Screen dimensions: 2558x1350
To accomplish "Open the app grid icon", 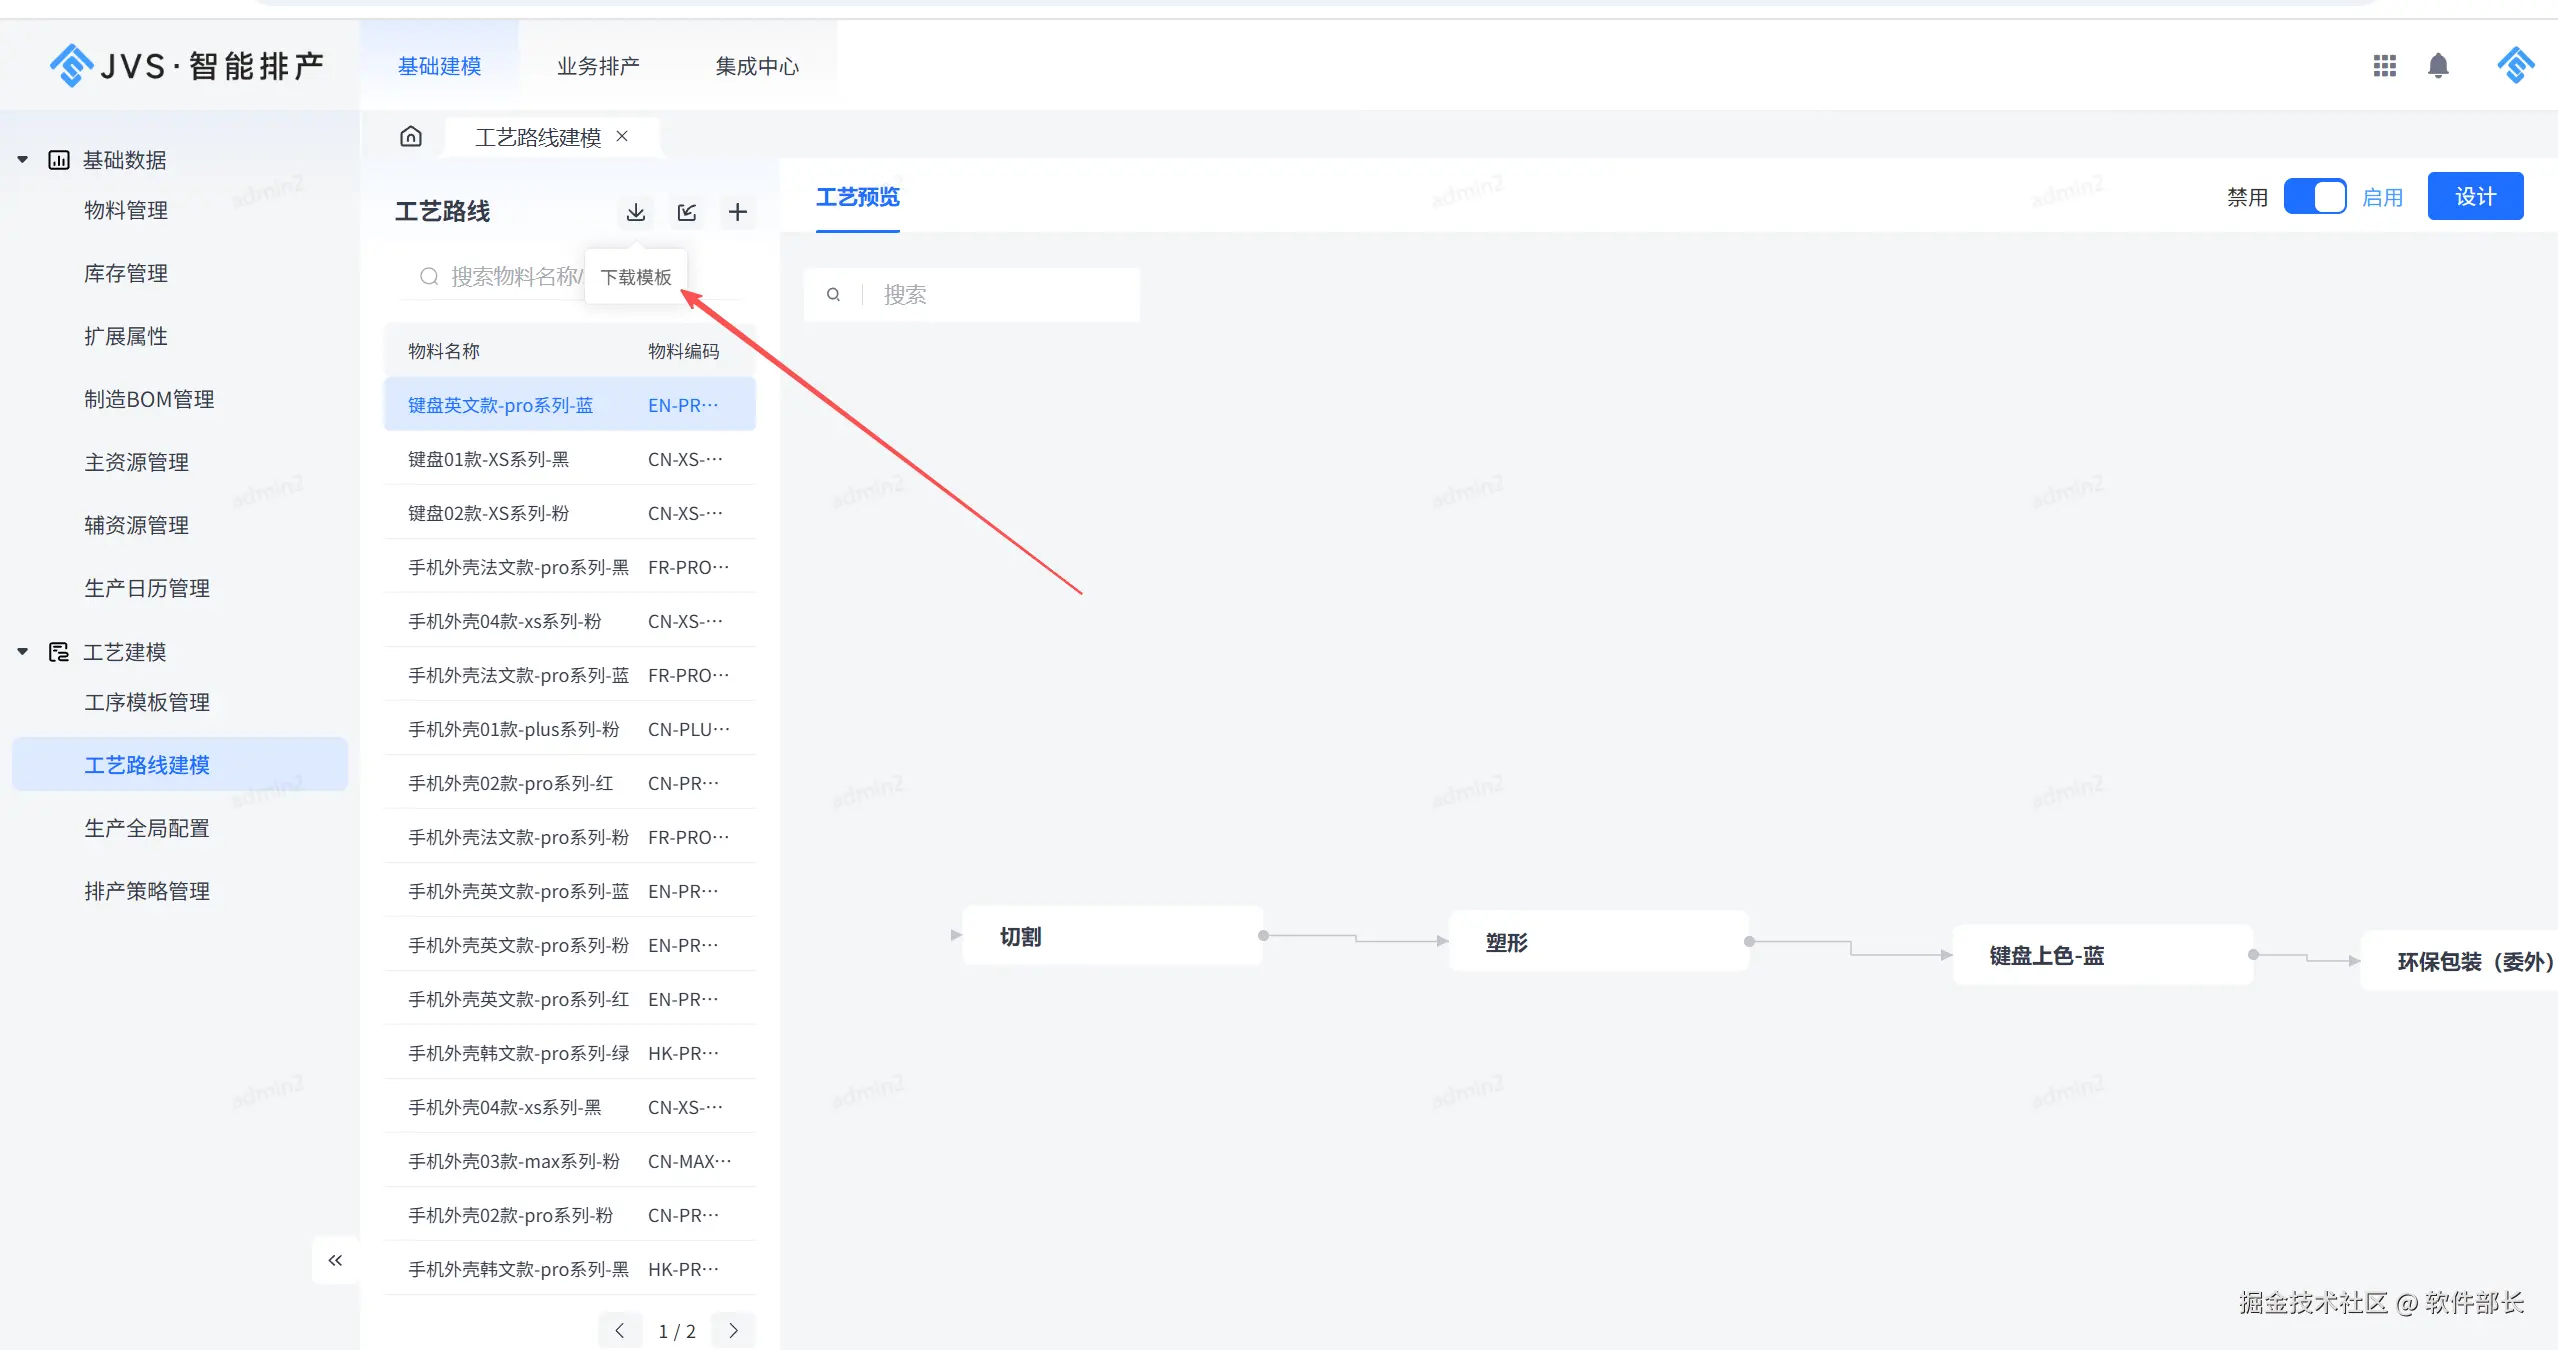I will (2384, 66).
